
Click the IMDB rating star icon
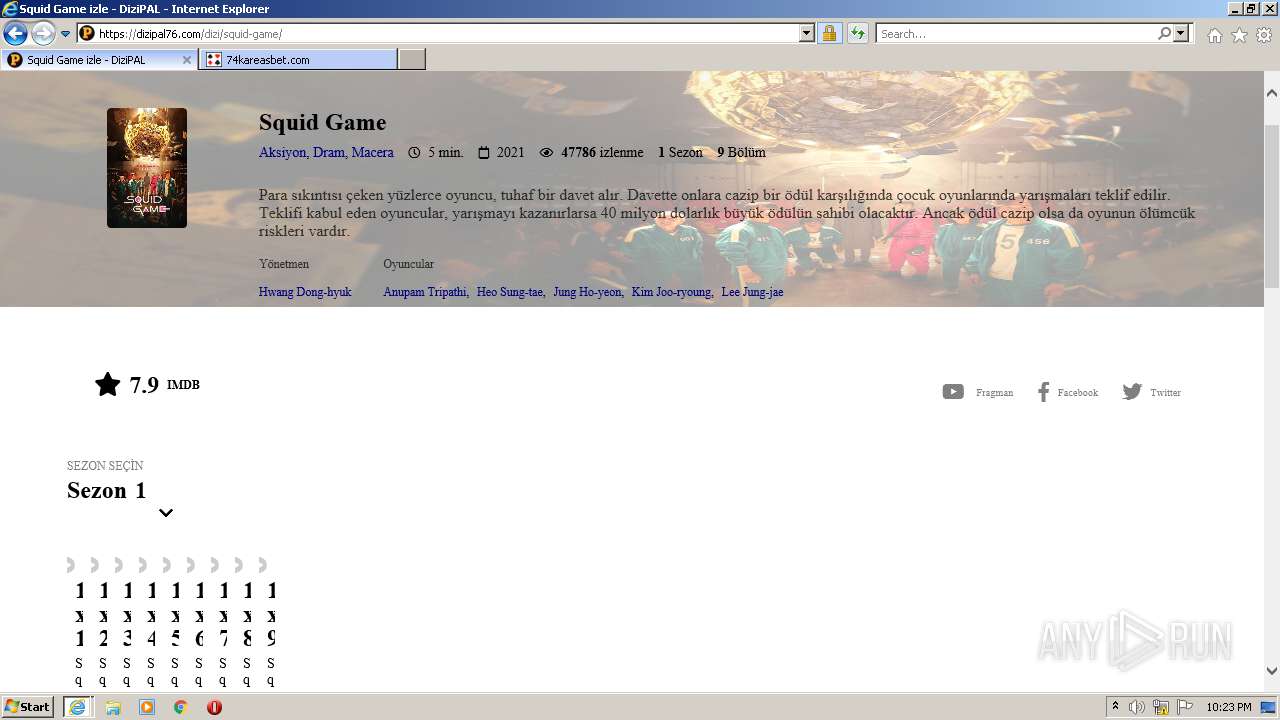pos(108,384)
